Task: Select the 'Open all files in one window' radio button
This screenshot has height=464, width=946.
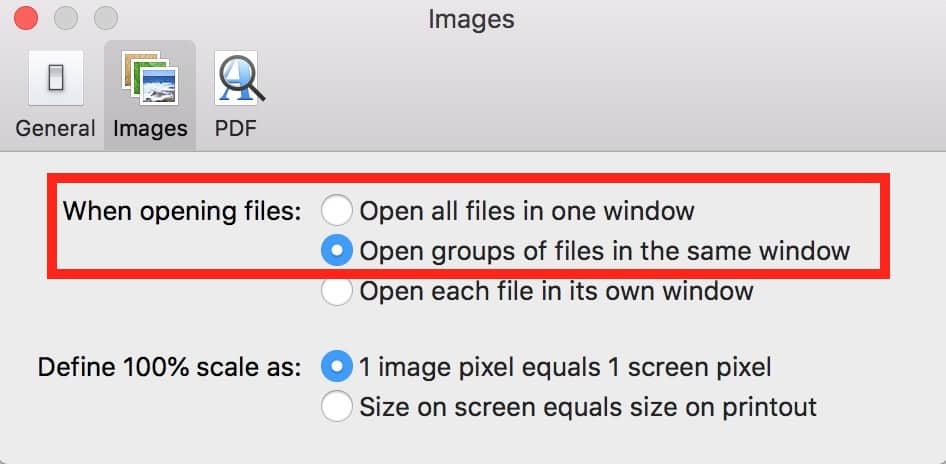Action: [x=337, y=211]
